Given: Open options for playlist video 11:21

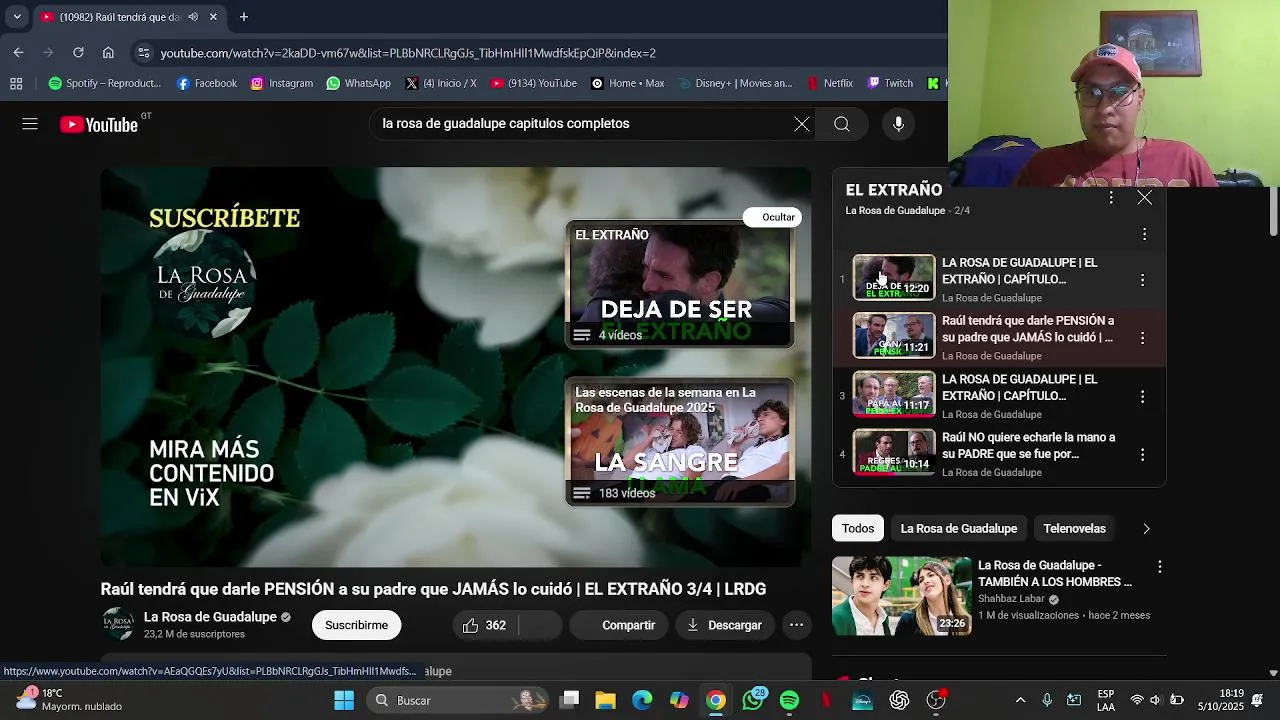Looking at the screenshot, I should [x=1142, y=338].
